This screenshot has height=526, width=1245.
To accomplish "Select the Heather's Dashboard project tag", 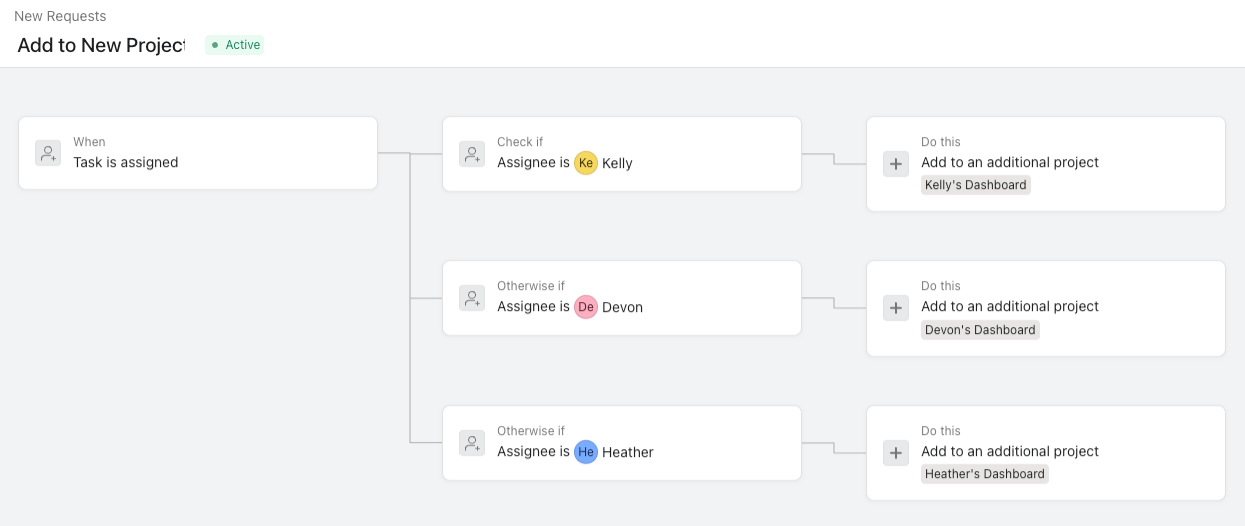I will [x=984, y=474].
